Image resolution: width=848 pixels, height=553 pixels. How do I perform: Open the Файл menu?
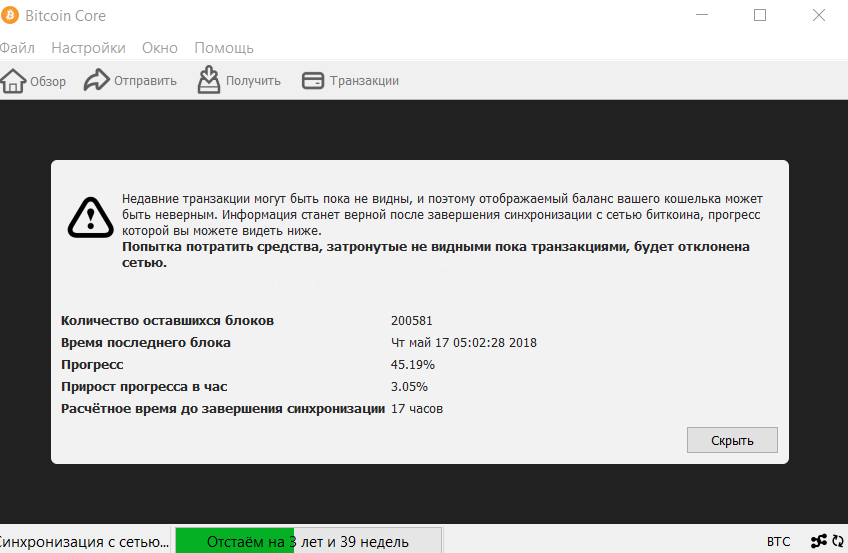17,48
